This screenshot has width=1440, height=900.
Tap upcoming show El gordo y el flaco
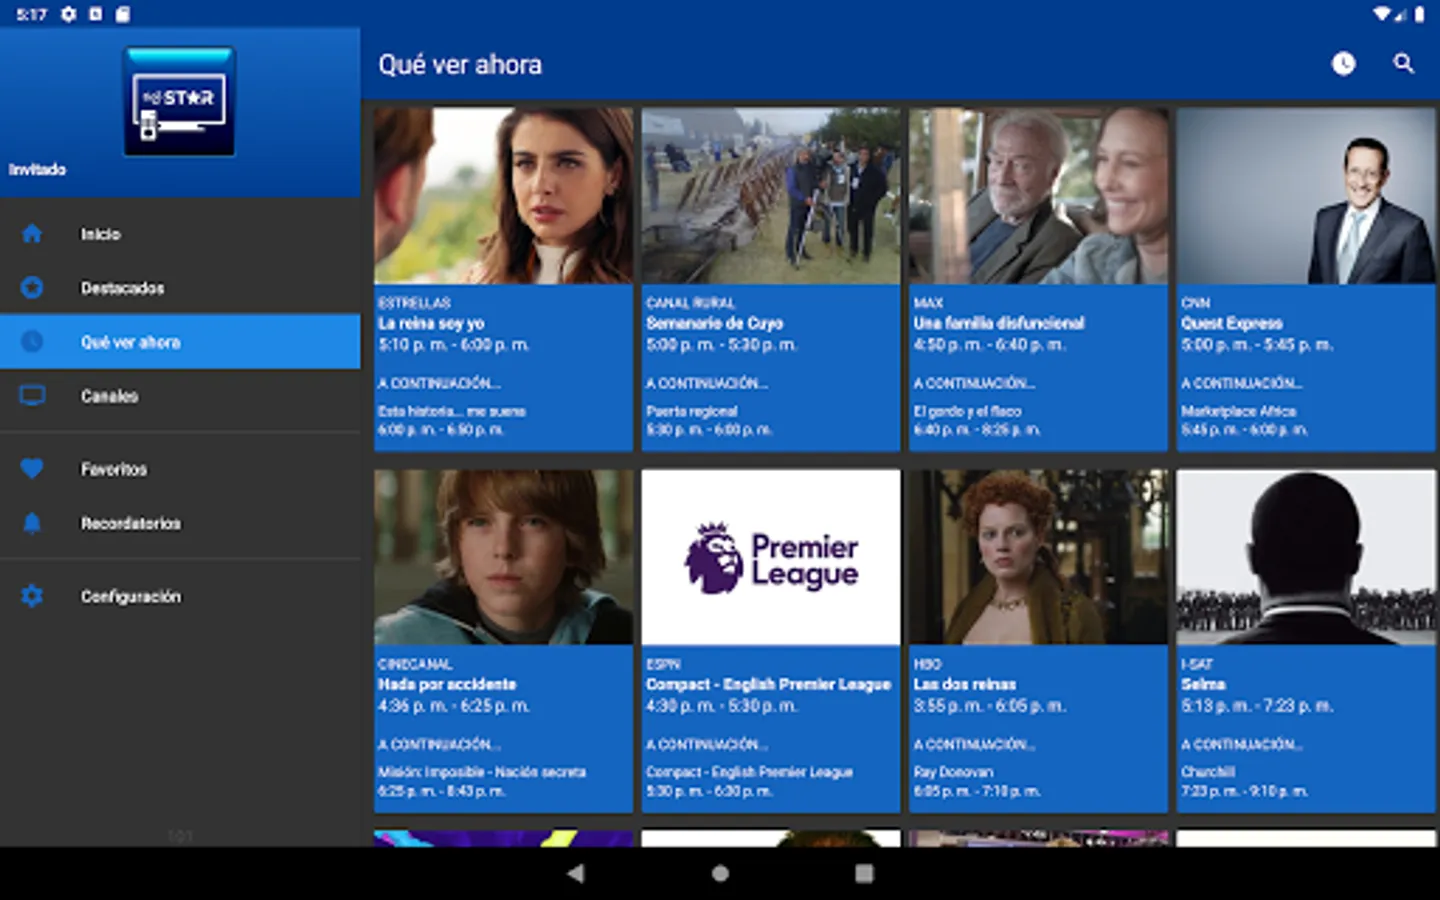[967, 411]
